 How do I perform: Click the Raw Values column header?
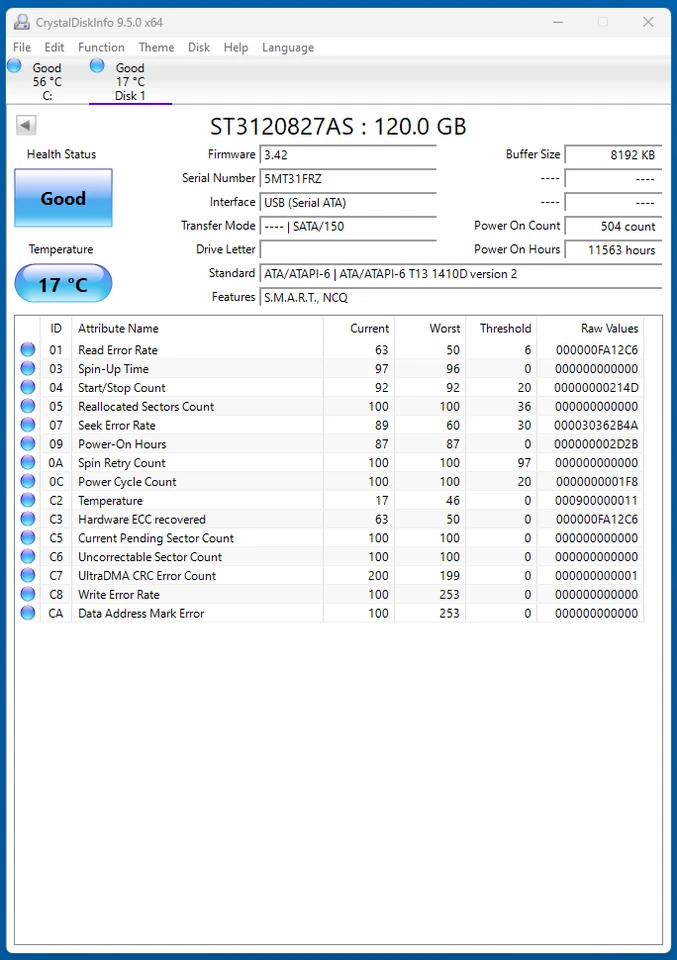pos(590,328)
